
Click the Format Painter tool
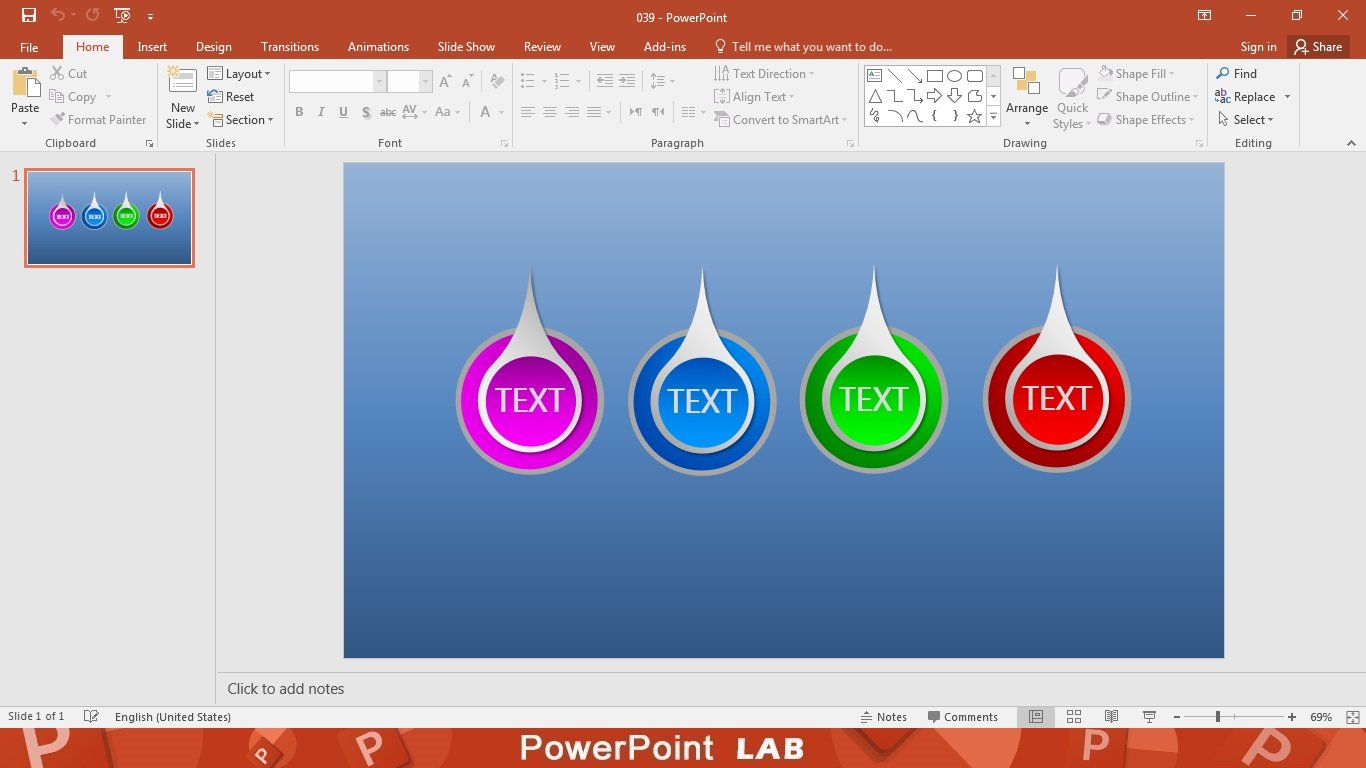point(98,120)
